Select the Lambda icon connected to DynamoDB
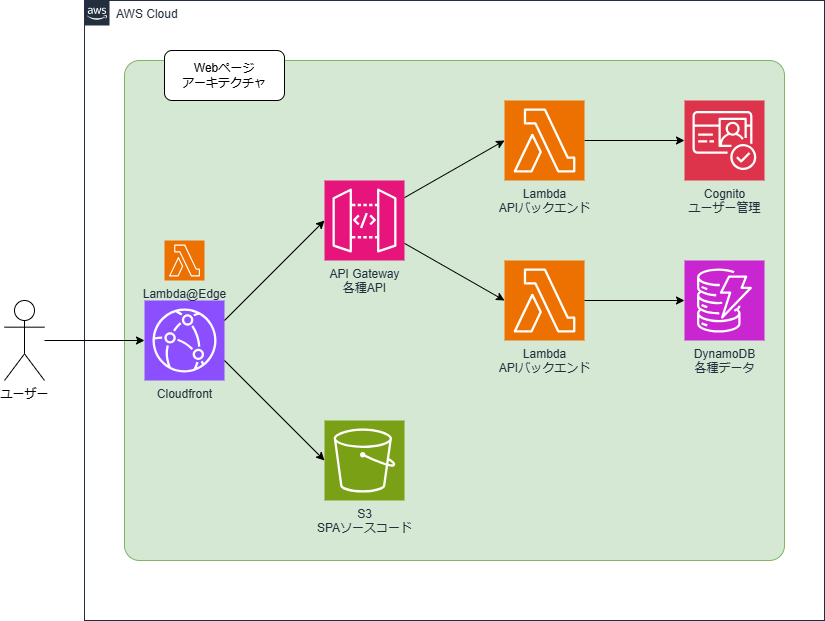Screen dimensions: 825x621 (544, 300)
